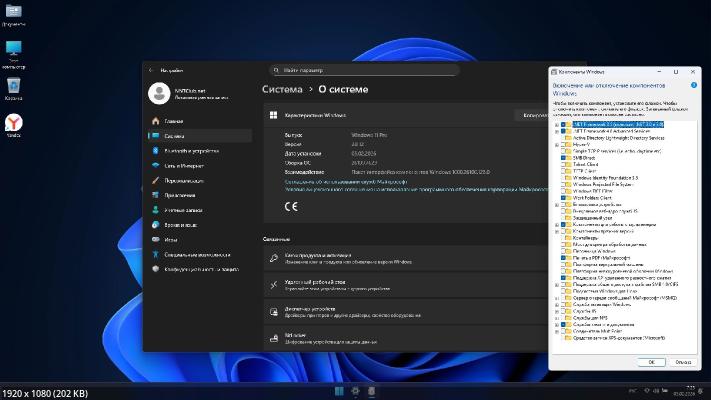This screenshot has height=400, width=711.
Task: Click the Bluetooth и устройства sidebar icon
Action: tap(155, 150)
